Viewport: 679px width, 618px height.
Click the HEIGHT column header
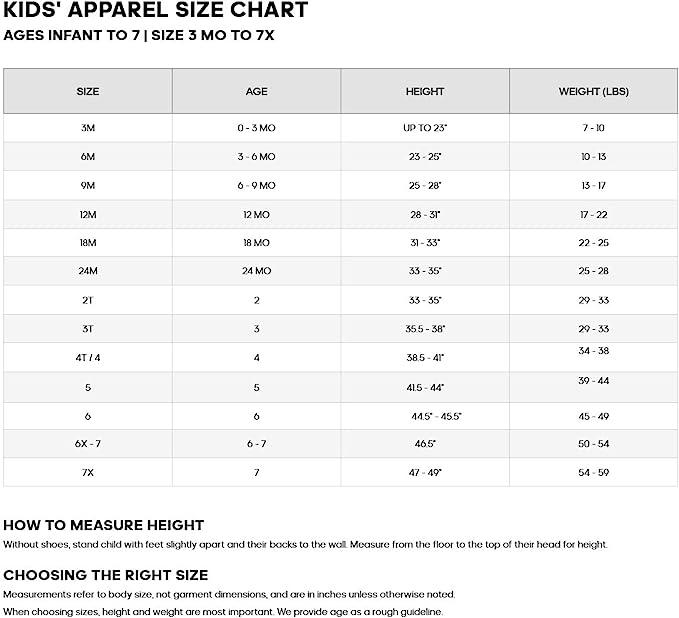[x=425, y=91]
